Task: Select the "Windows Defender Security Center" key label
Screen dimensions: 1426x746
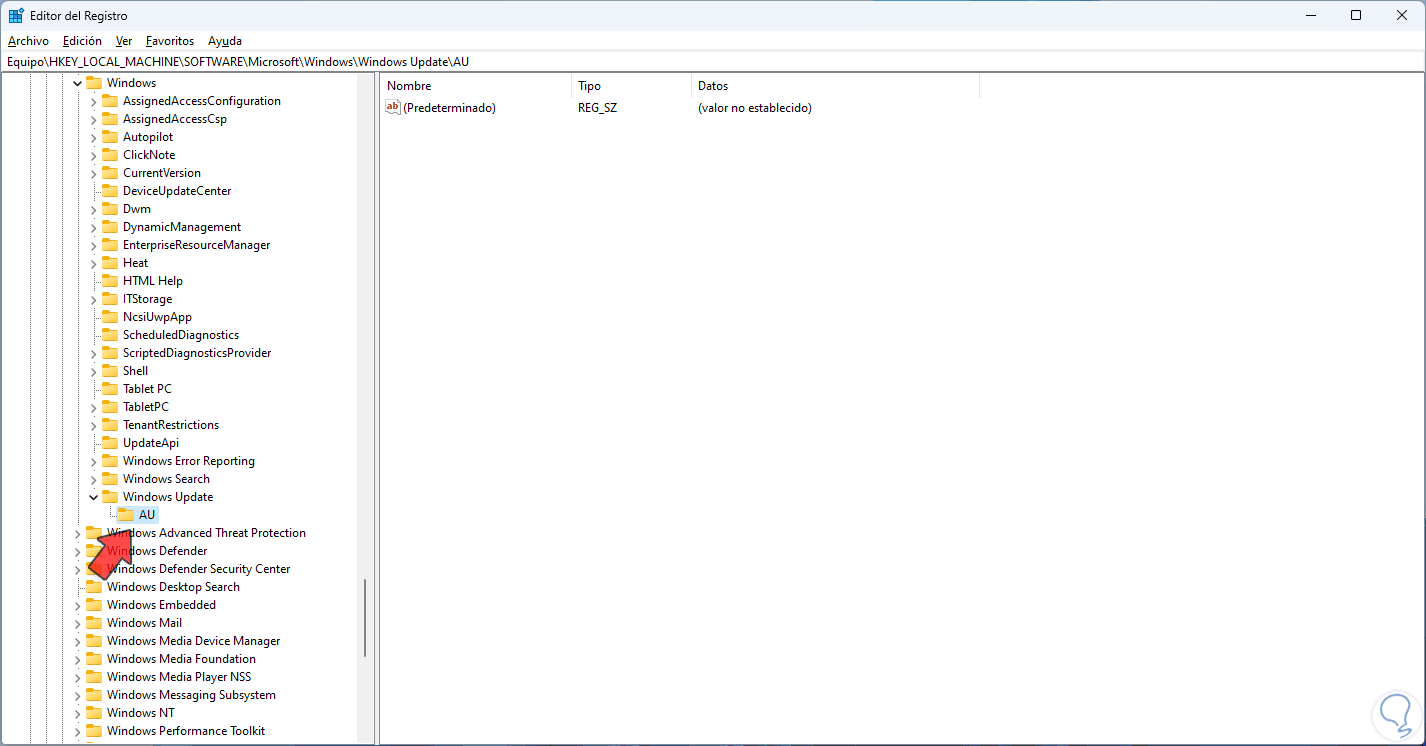Action: (198, 569)
